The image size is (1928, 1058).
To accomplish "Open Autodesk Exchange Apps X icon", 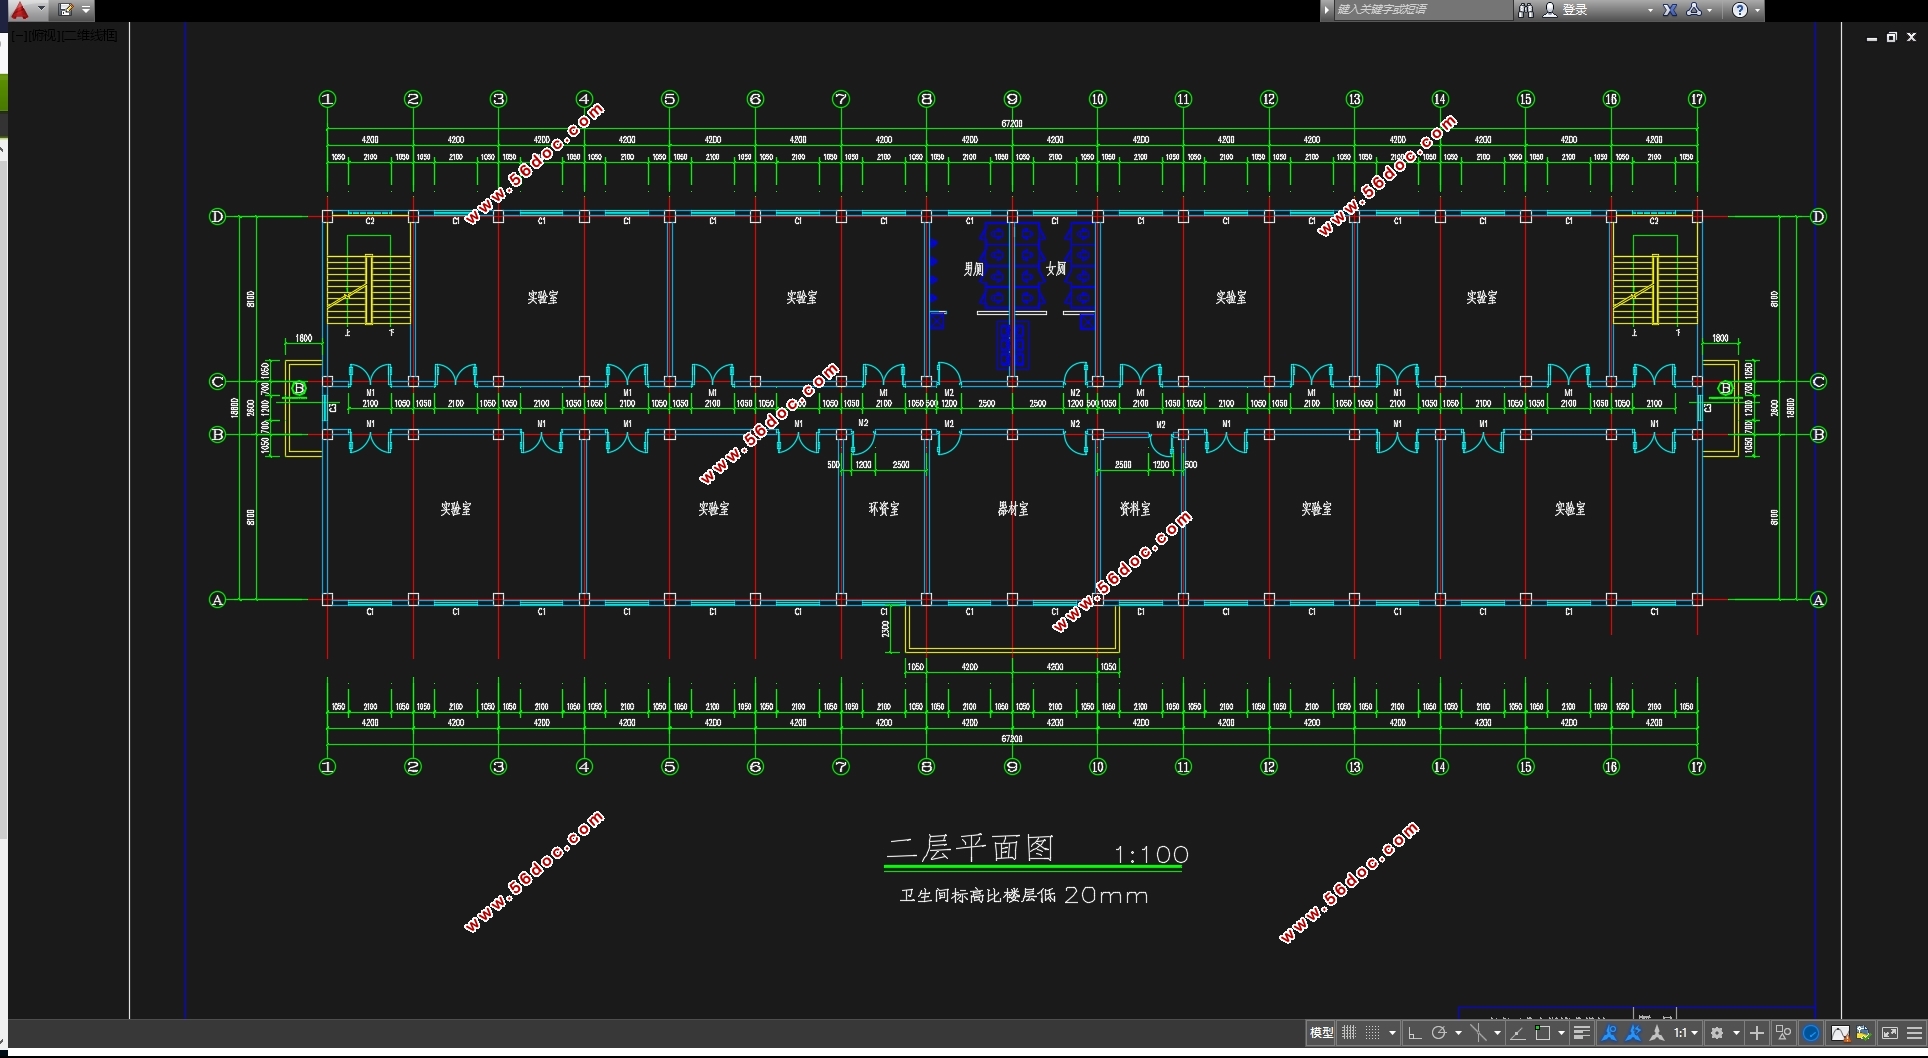I will (1670, 10).
